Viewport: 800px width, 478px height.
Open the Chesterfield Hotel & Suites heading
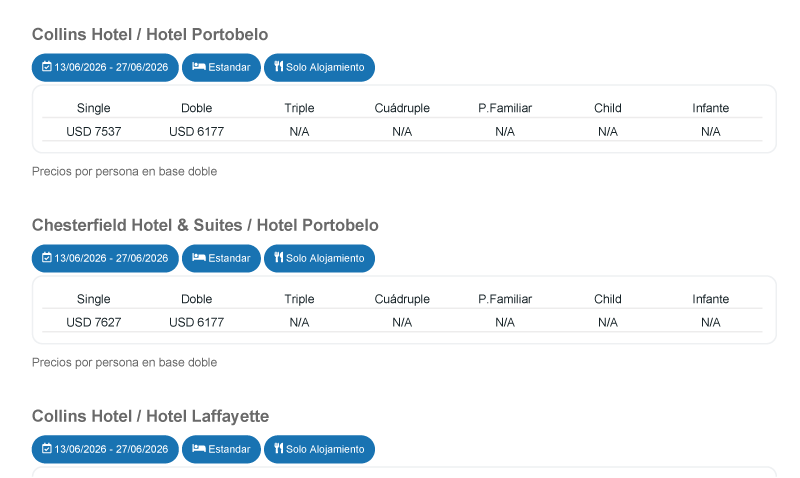[205, 226]
